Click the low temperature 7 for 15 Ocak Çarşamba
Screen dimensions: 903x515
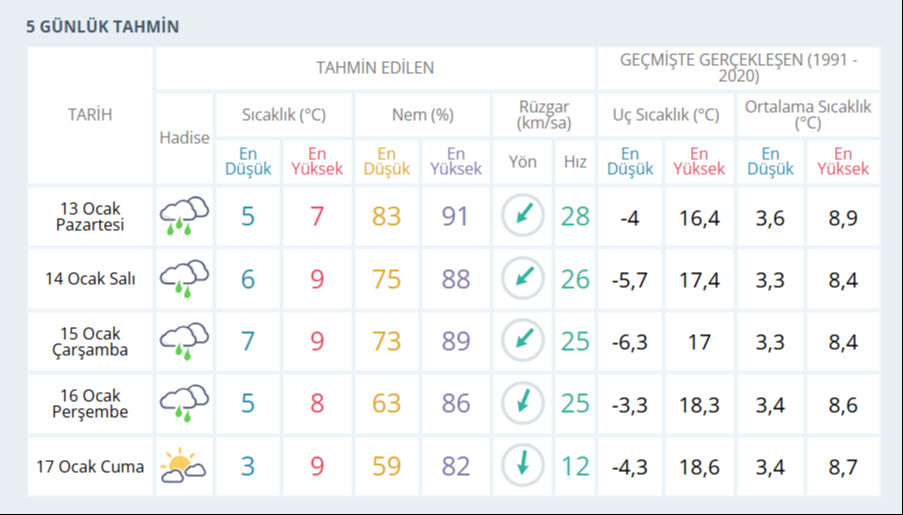coord(248,341)
